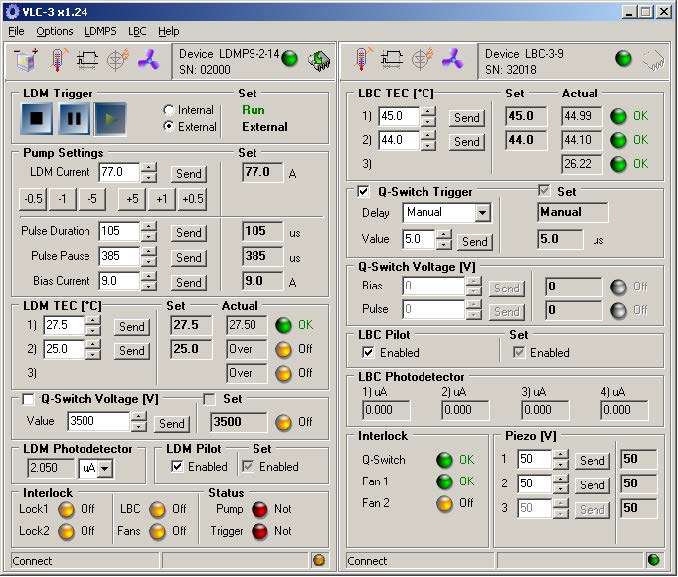
Task: Select Internal trigger mode
Action: (x=169, y=110)
